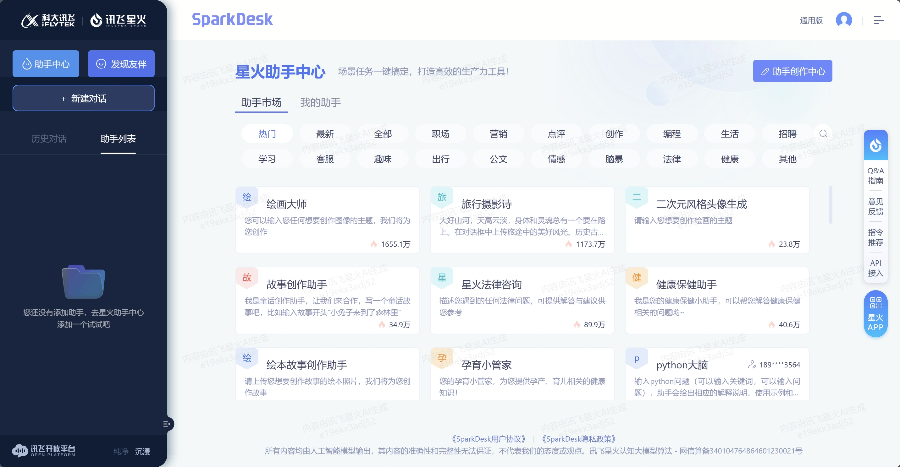Open the 孕育小管家 assistant card
The width and height of the screenshot is (900, 467).
[x=522, y=374]
